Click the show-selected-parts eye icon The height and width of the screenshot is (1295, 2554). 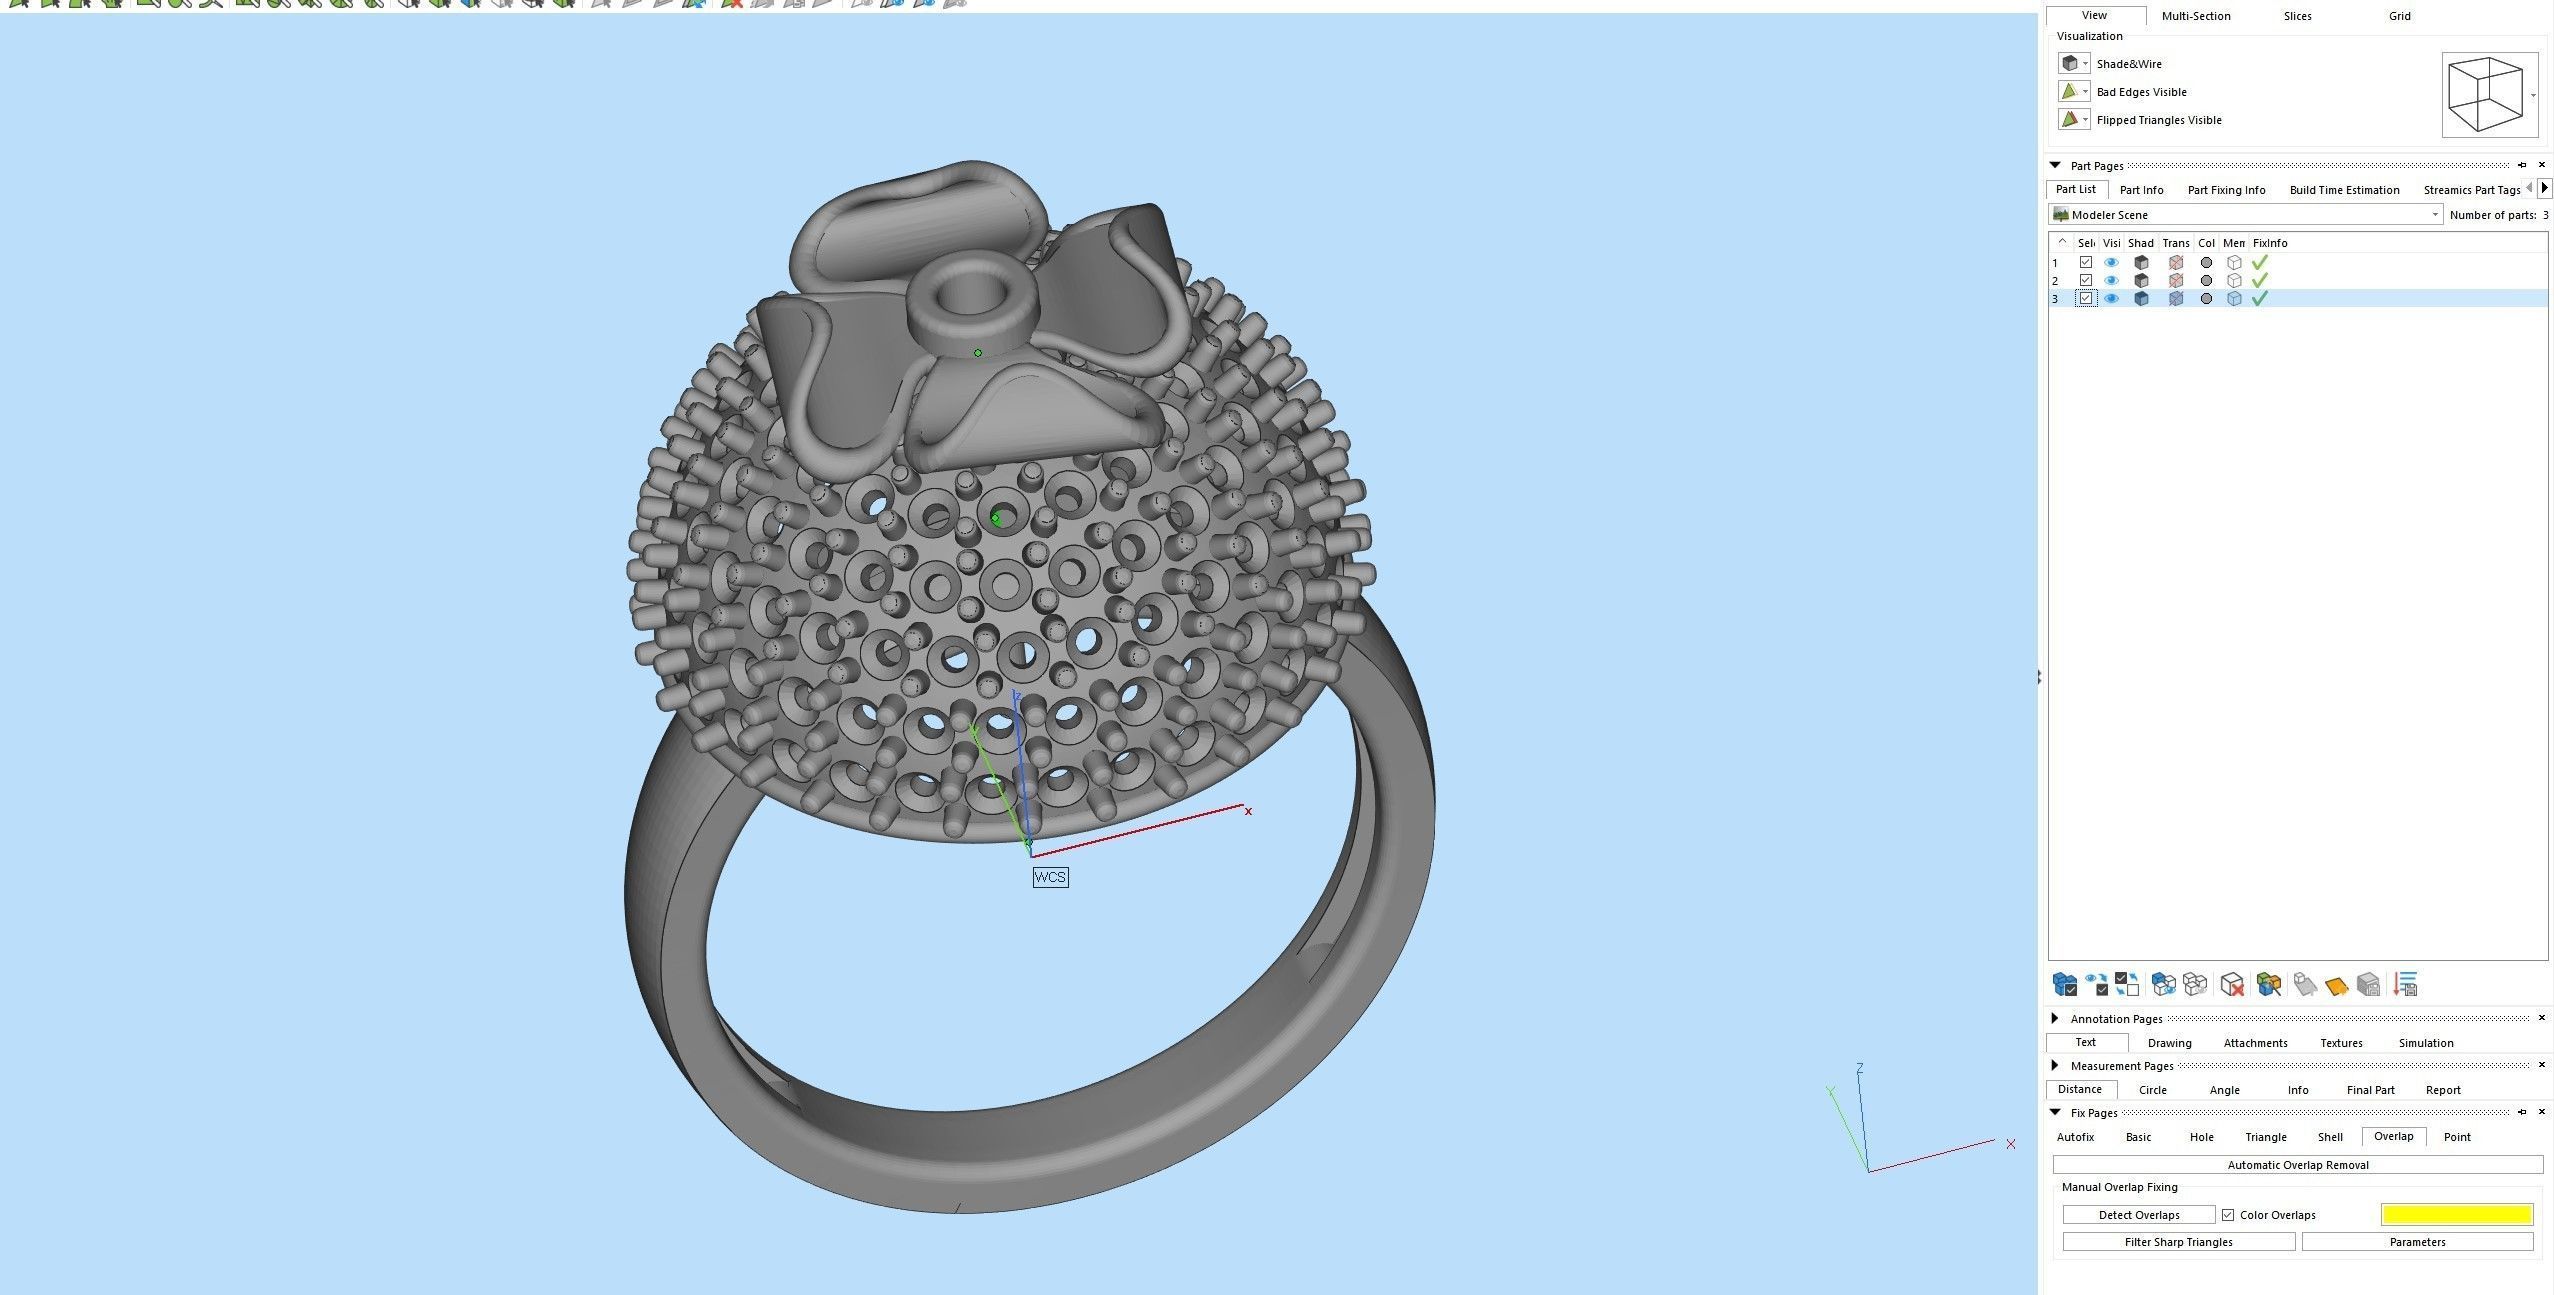click(x=2097, y=985)
